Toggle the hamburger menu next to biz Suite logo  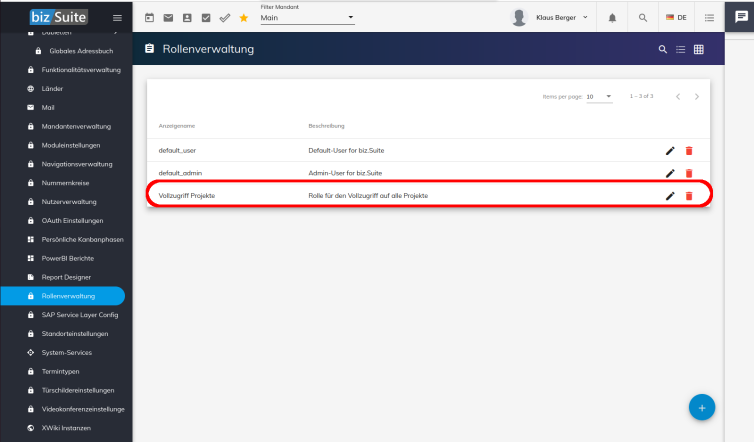[117, 18]
